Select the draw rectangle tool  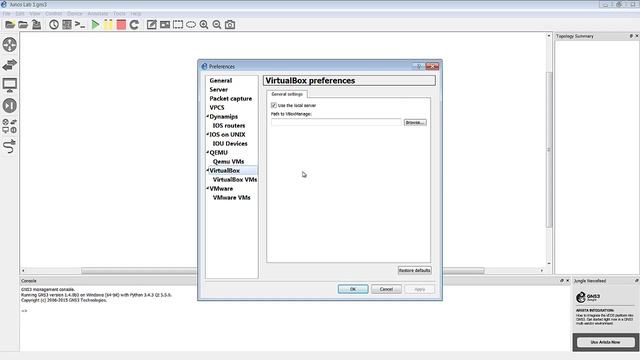click(178, 24)
